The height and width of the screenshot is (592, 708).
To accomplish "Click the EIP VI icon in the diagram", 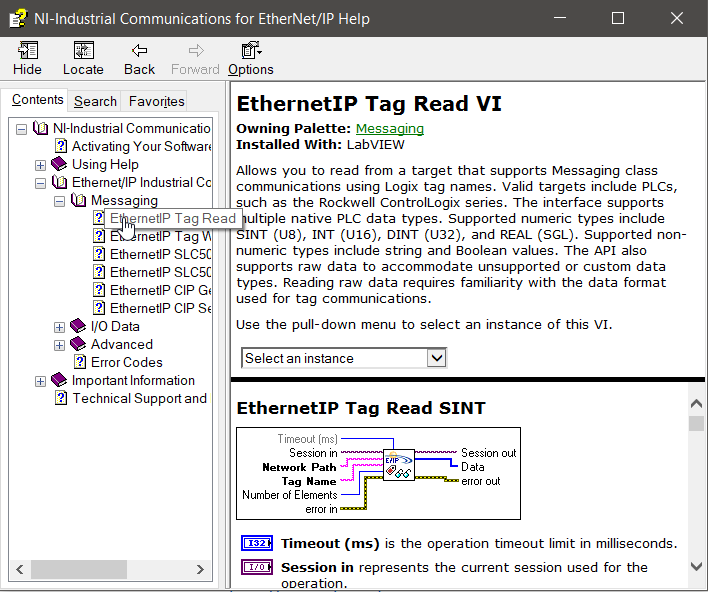I will [x=399, y=465].
